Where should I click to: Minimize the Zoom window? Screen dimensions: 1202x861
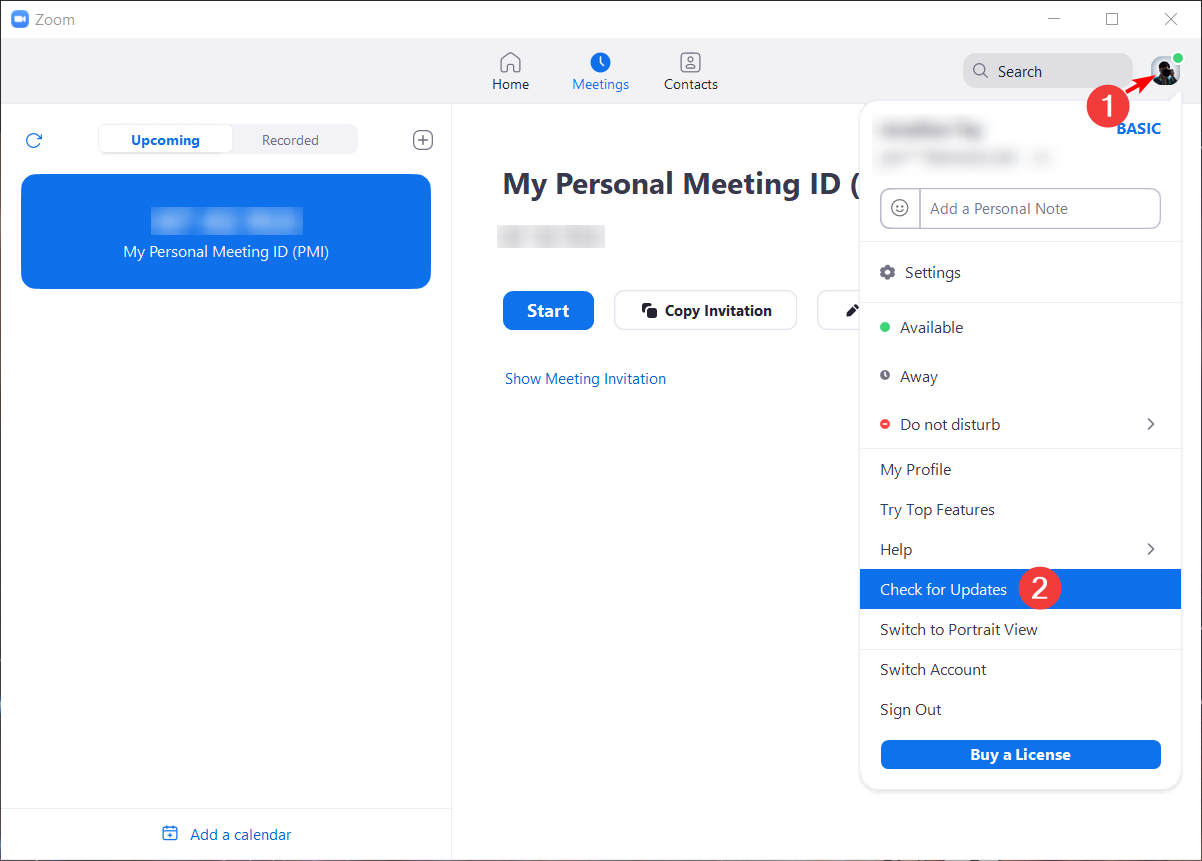click(1052, 19)
